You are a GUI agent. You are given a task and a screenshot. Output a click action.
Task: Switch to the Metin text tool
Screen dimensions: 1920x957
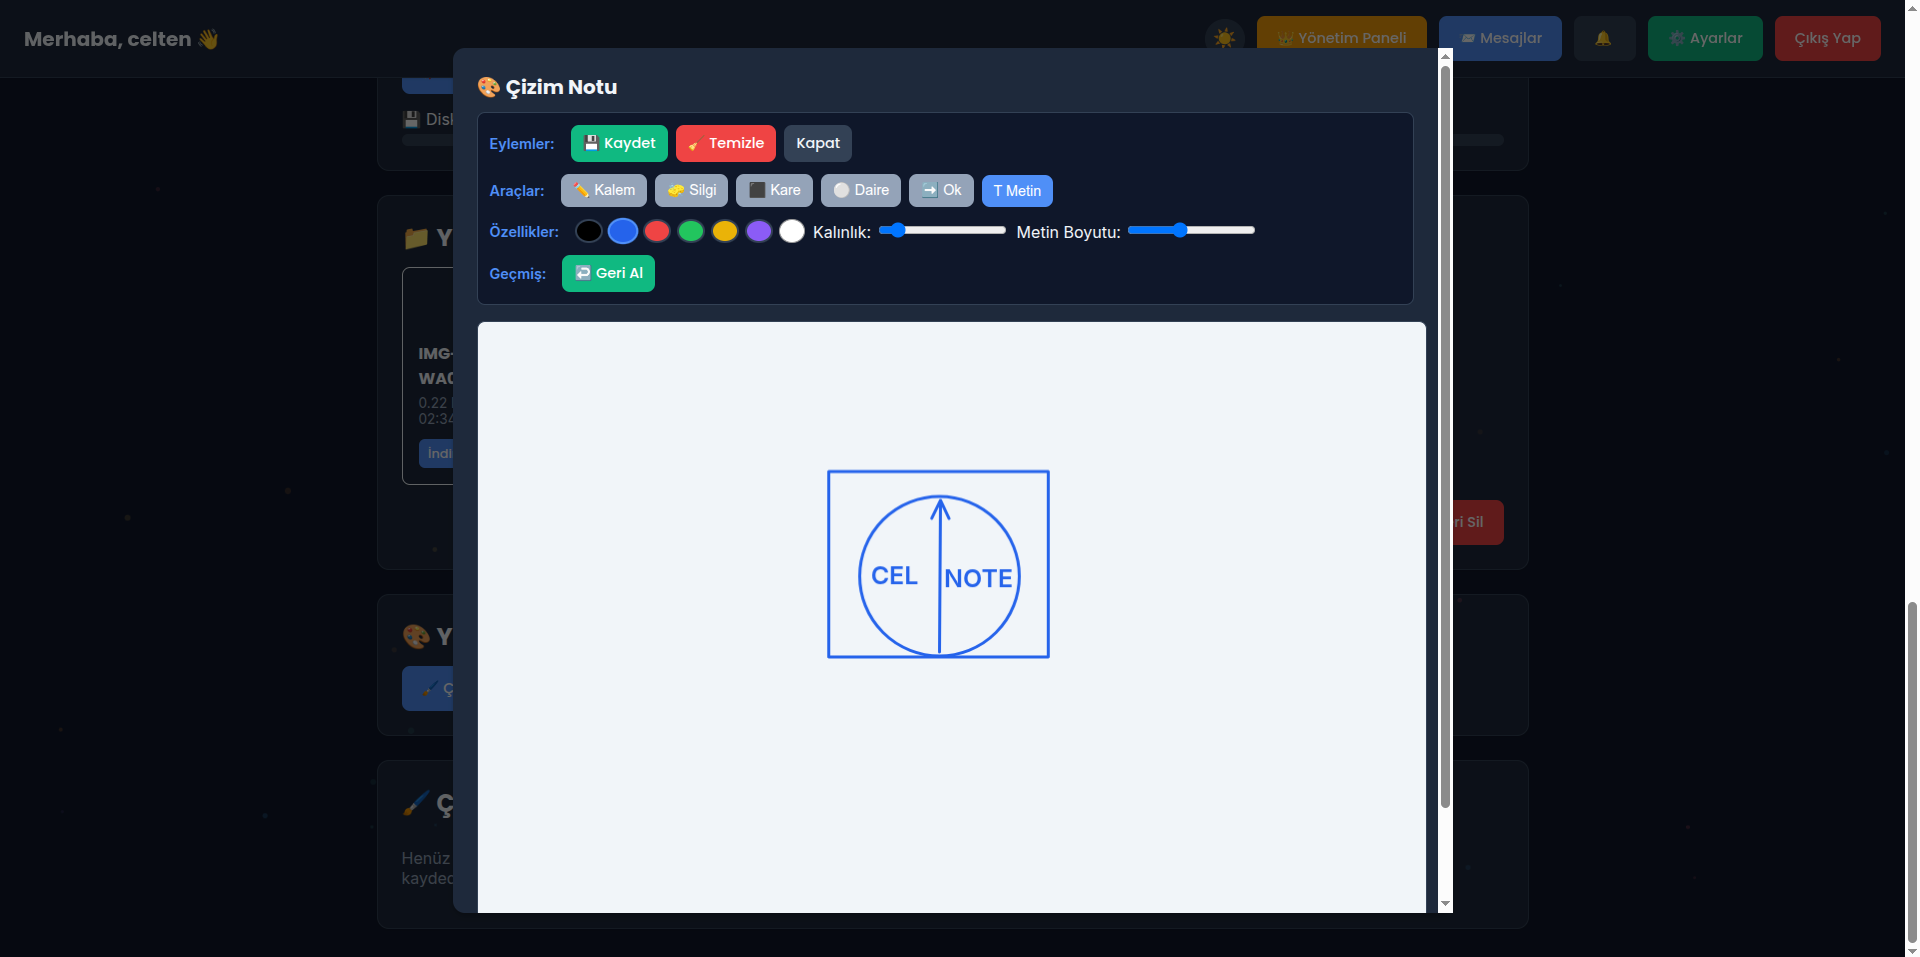(1016, 191)
